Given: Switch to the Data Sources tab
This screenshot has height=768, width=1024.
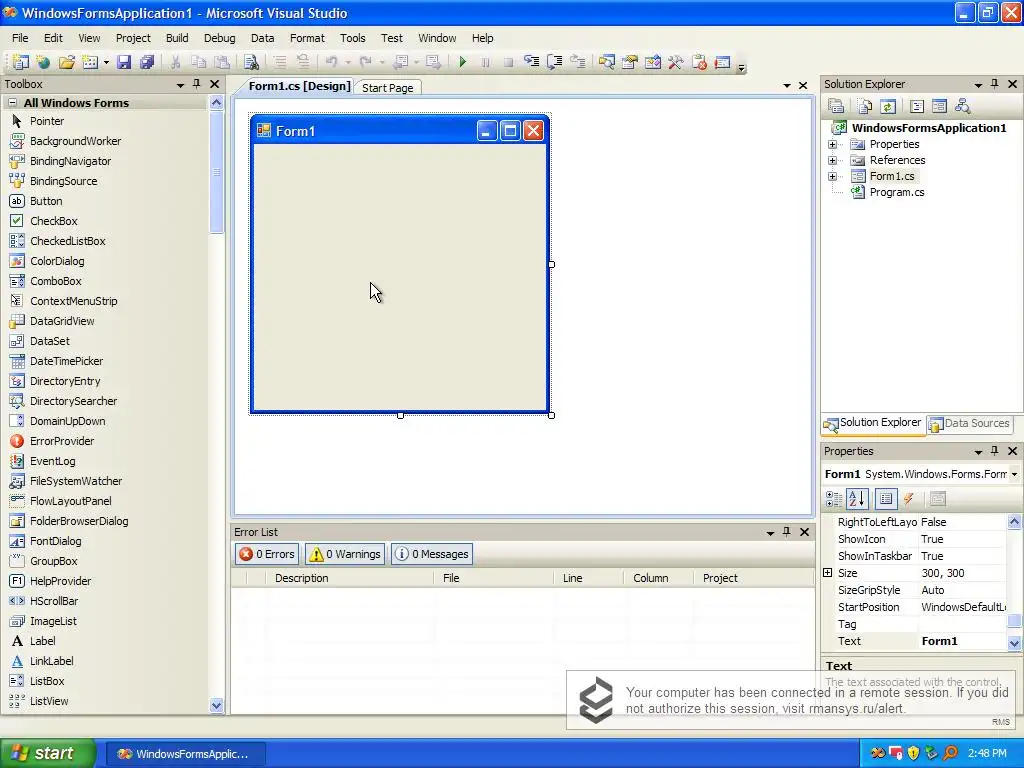Looking at the screenshot, I should point(969,423).
